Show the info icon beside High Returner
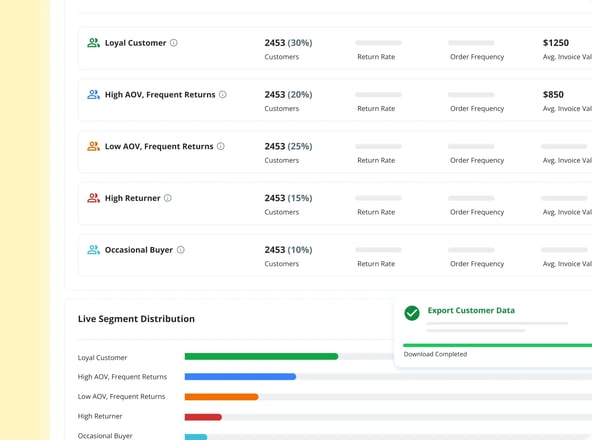 tap(168, 198)
